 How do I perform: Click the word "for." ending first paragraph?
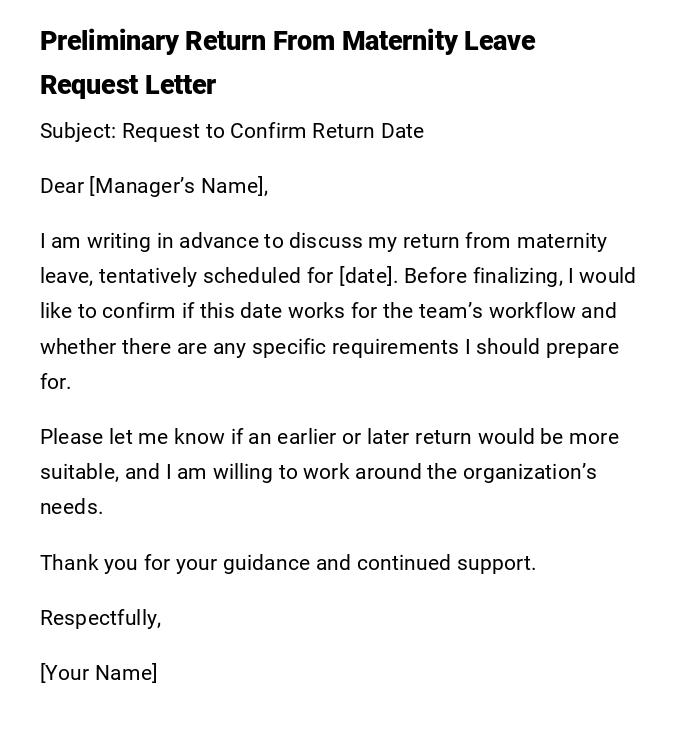point(56,382)
